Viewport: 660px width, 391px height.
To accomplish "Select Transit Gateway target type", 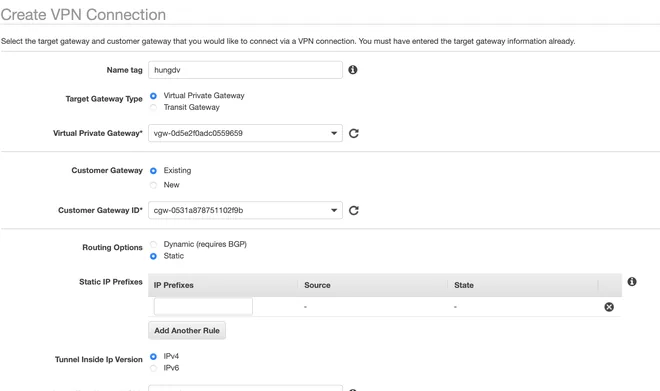I will (x=154, y=107).
